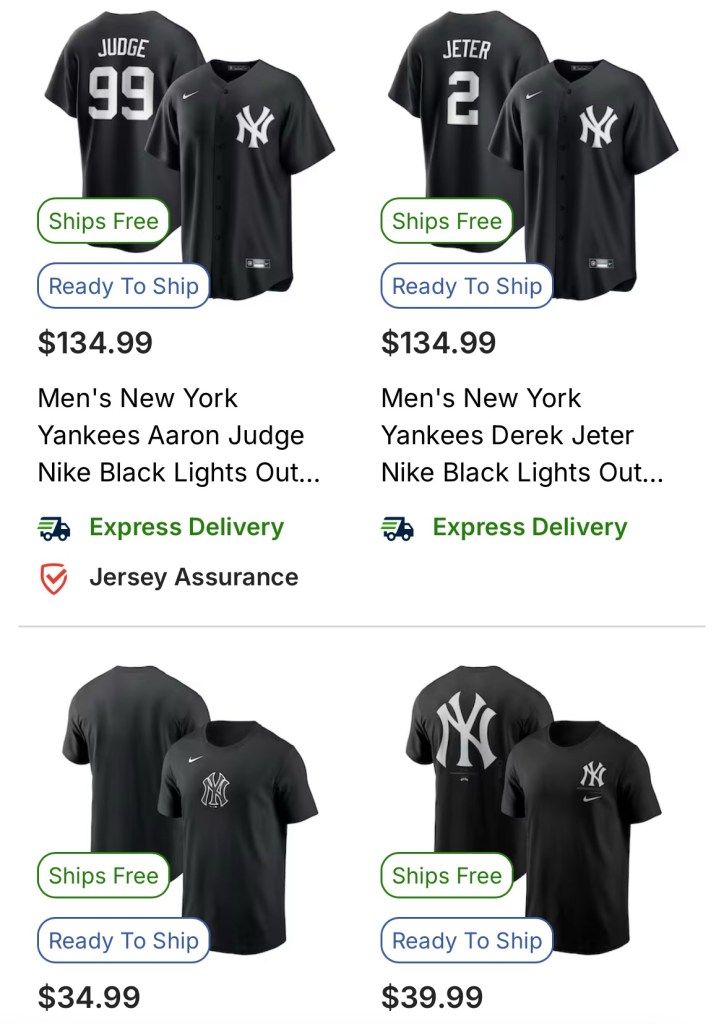The height and width of the screenshot is (1024, 724).
Task: Tap Ships Free badge on Judge jersey
Action: coord(103,221)
